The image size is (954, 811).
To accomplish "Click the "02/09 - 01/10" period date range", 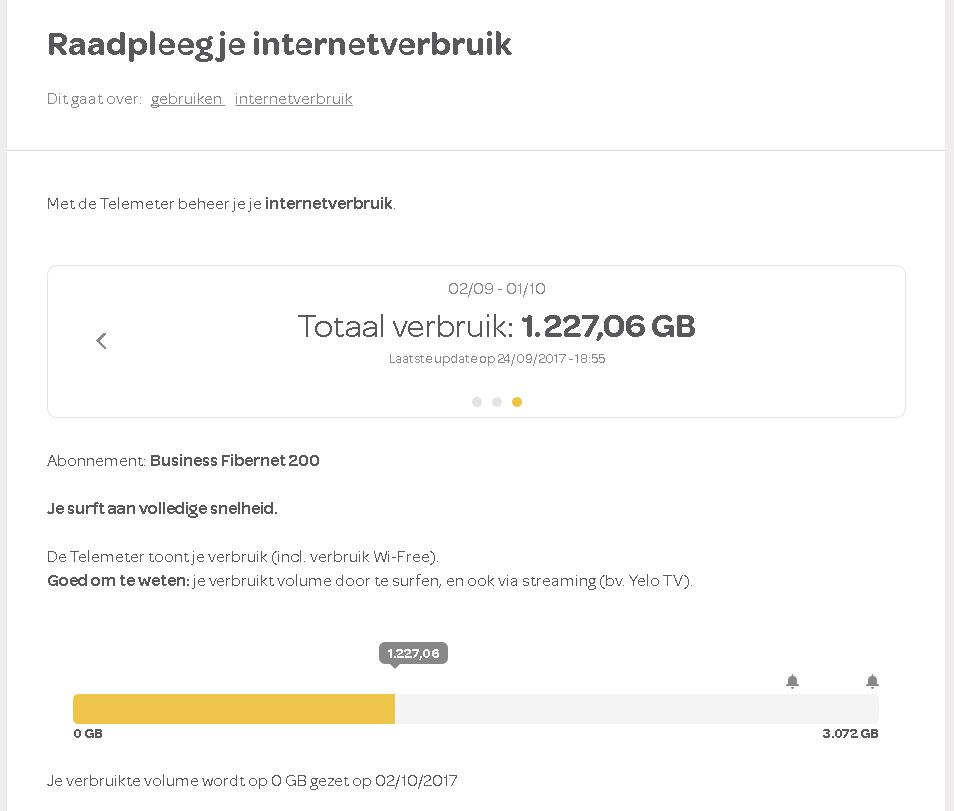I will pos(496,290).
